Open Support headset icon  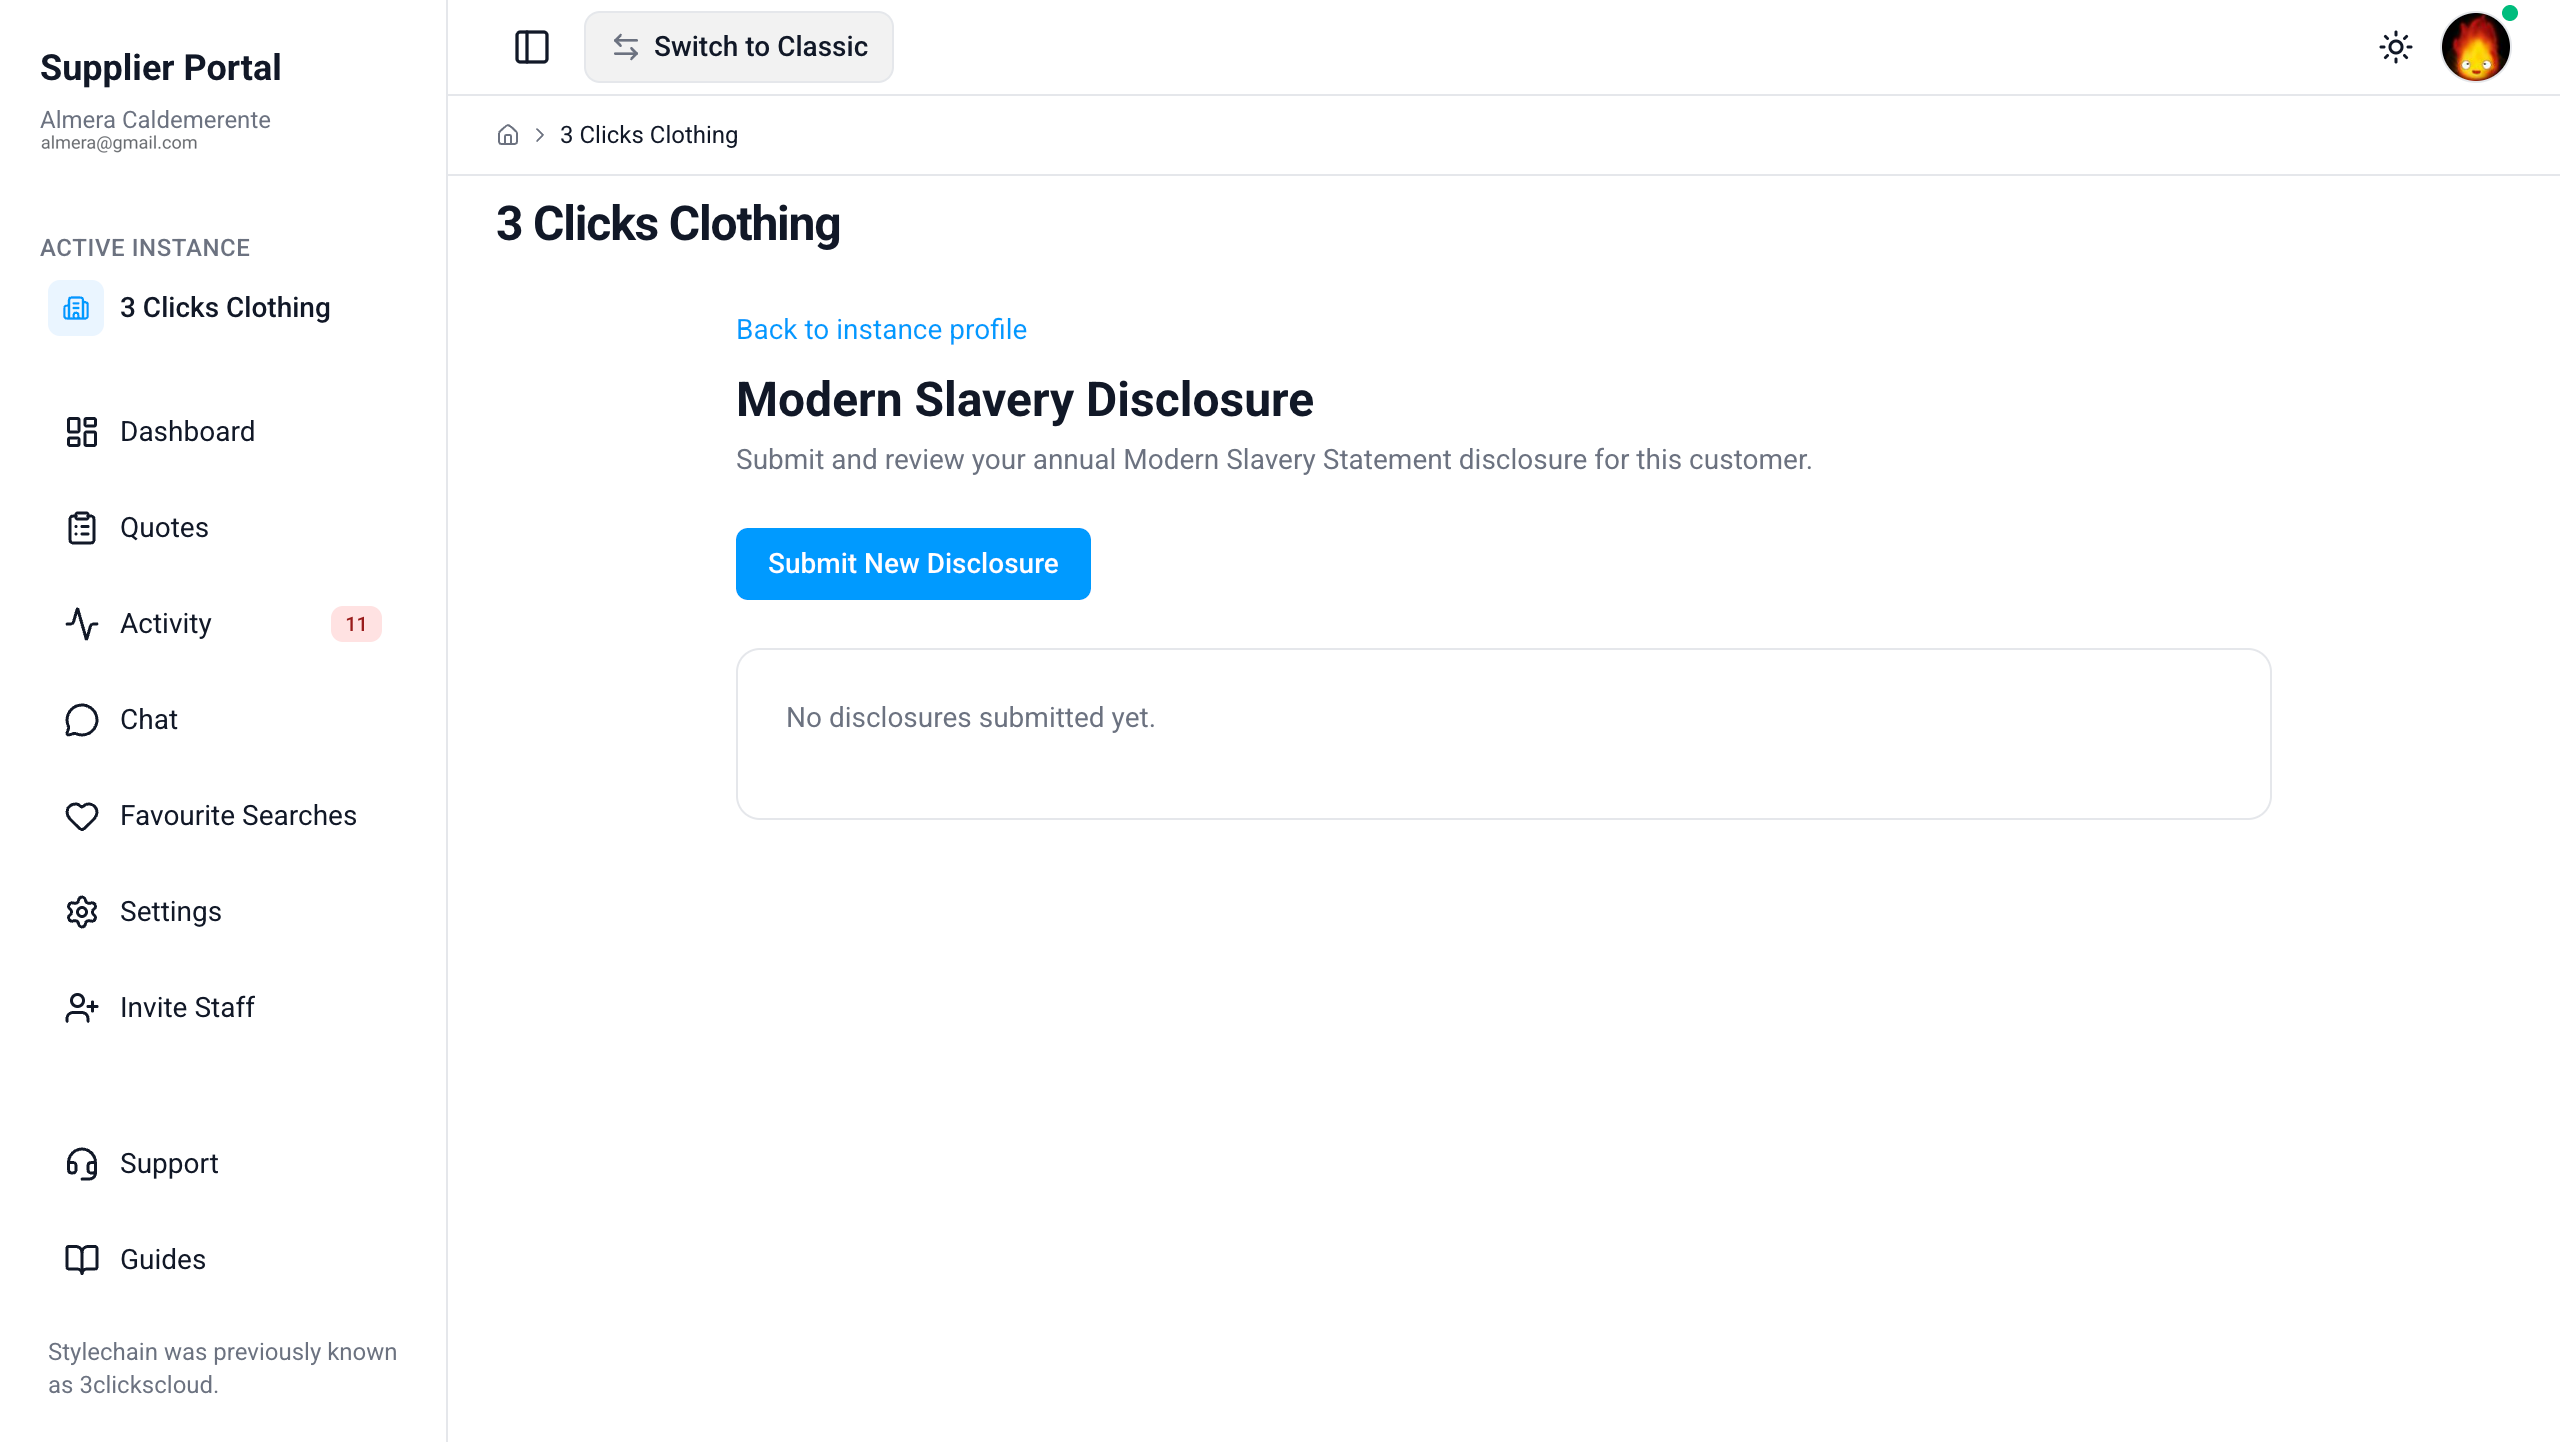pos(82,1164)
